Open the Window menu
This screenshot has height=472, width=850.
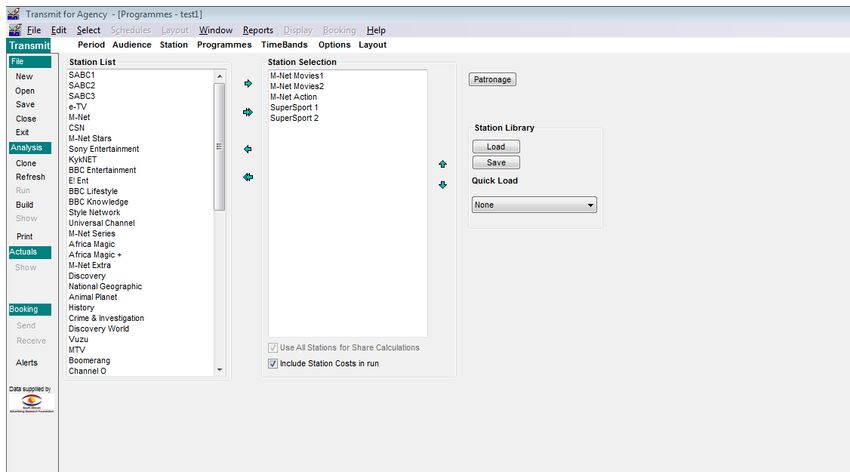coord(215,30)
